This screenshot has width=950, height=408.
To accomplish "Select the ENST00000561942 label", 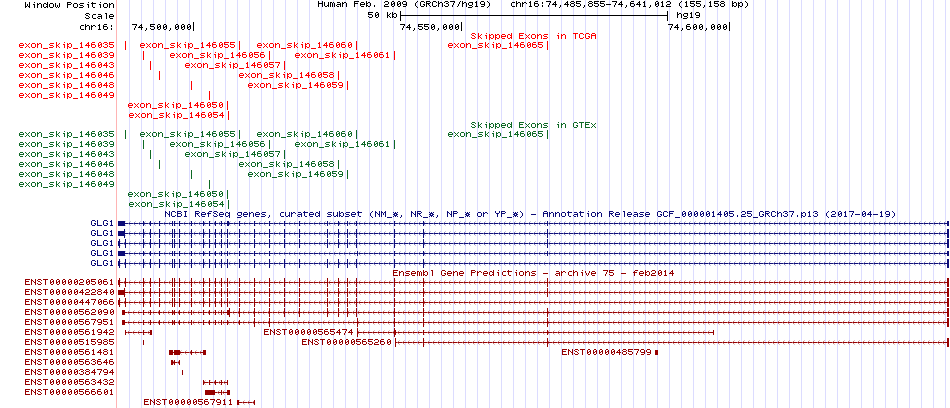I will pyautogui.click(x=69, y=332).
